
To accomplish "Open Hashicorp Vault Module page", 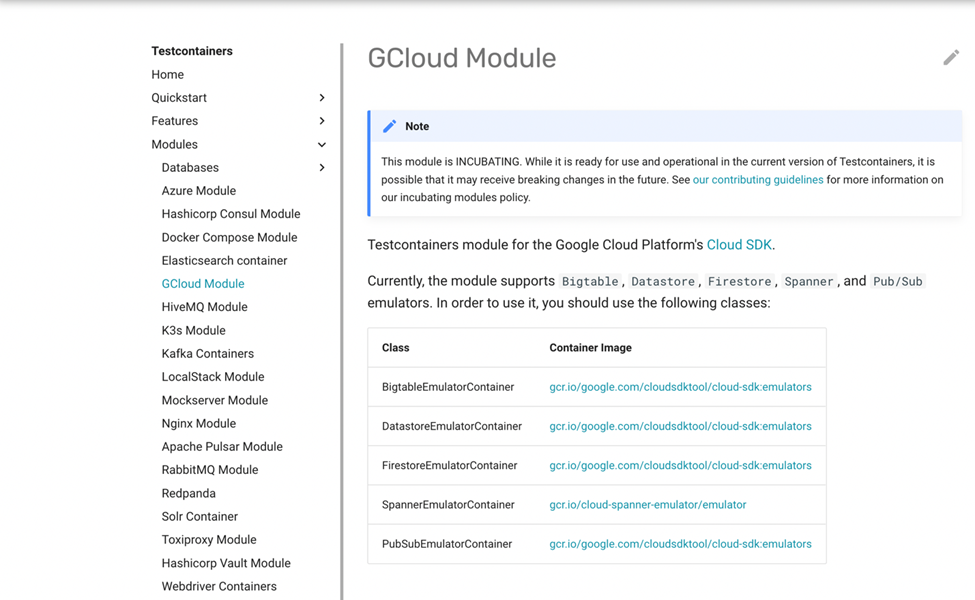I will point(226,563).
